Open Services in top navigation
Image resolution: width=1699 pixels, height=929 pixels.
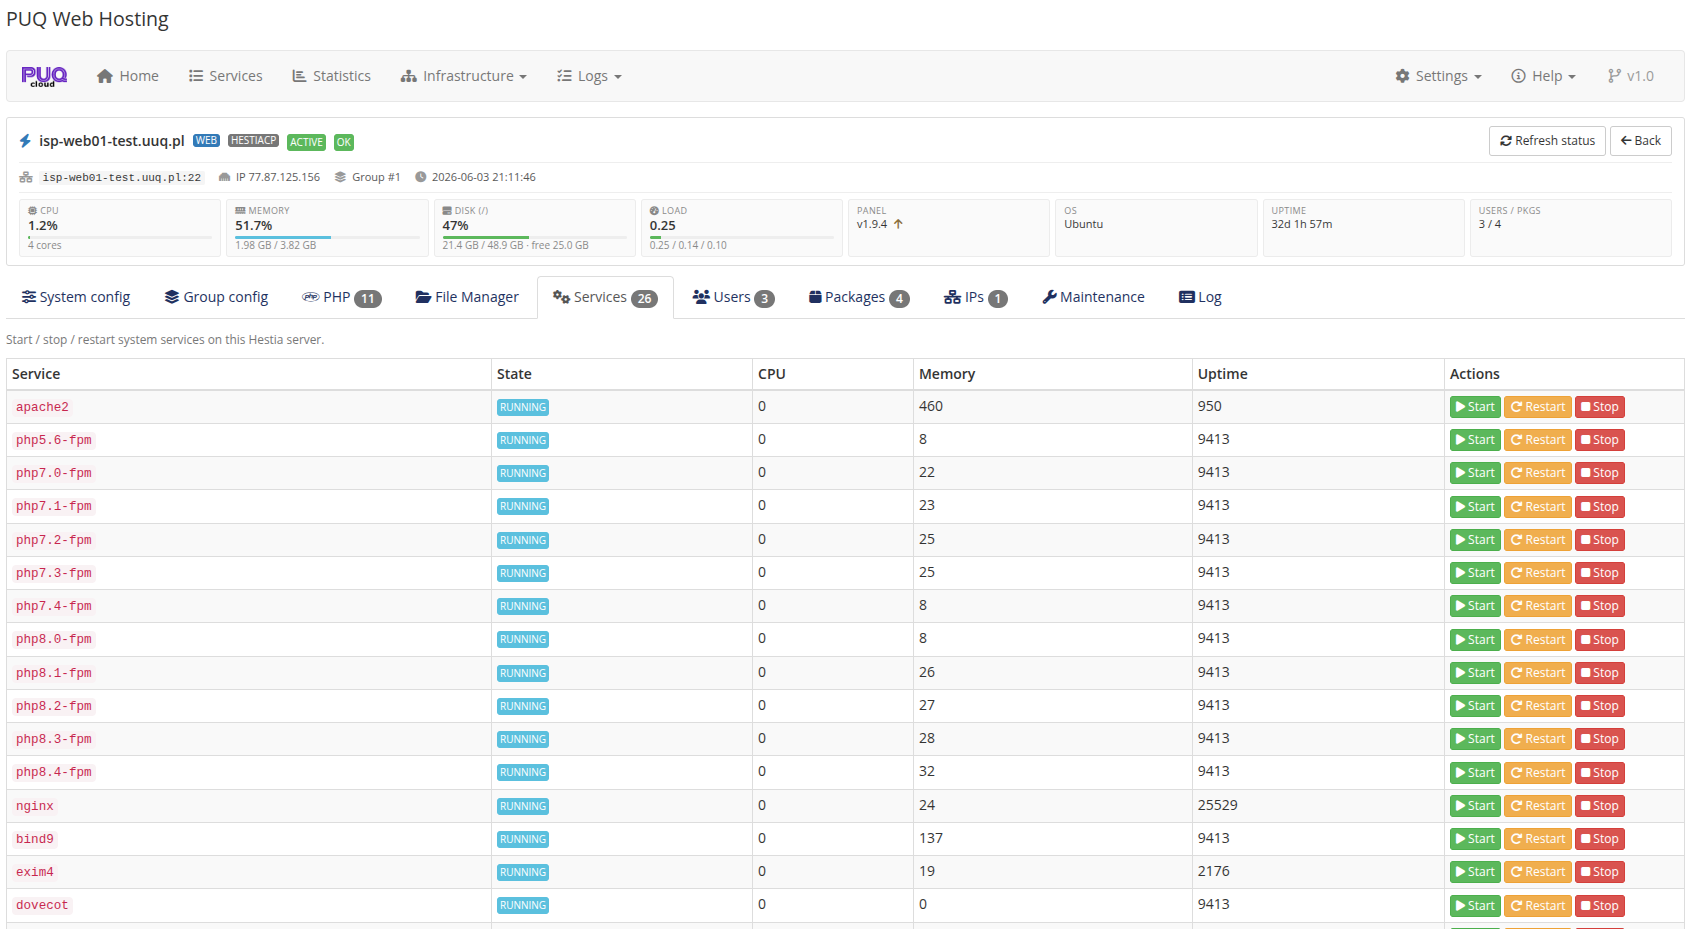tap(226, 76)
